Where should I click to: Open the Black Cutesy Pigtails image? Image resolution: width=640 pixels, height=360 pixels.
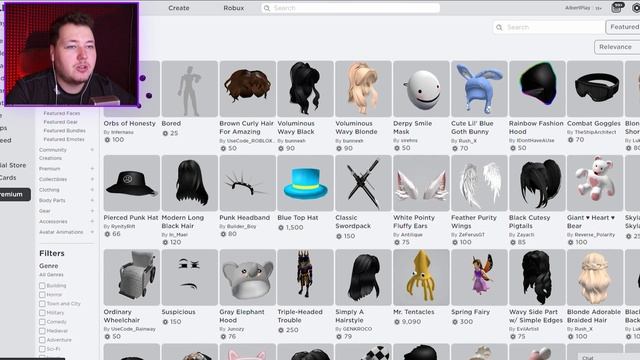537,183
